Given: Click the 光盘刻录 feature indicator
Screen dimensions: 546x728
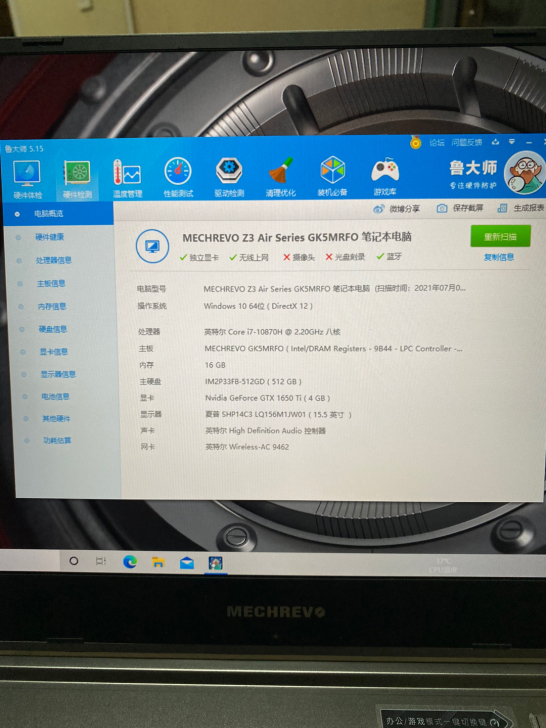Looking at the screenshot, I should [345, 257].
